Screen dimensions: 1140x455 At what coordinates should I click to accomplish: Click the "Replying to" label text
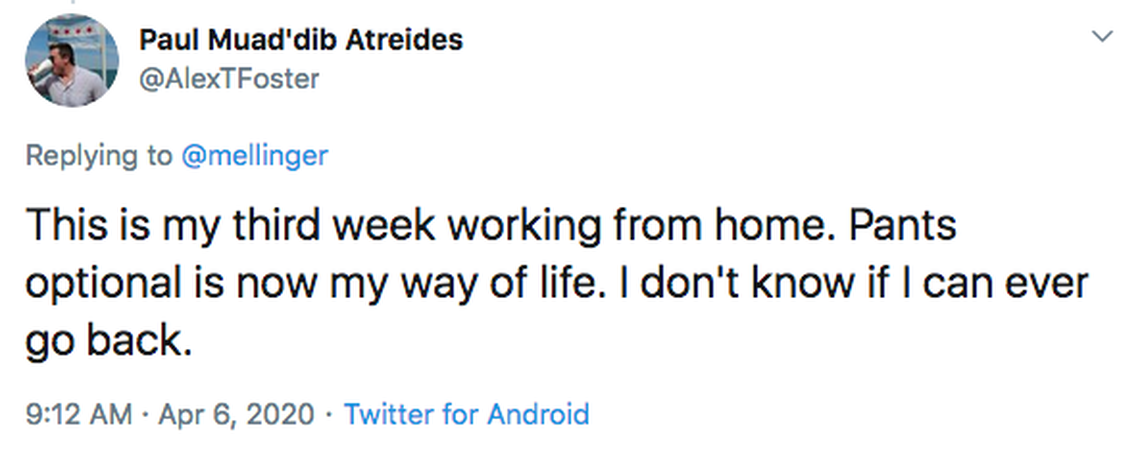96,155
